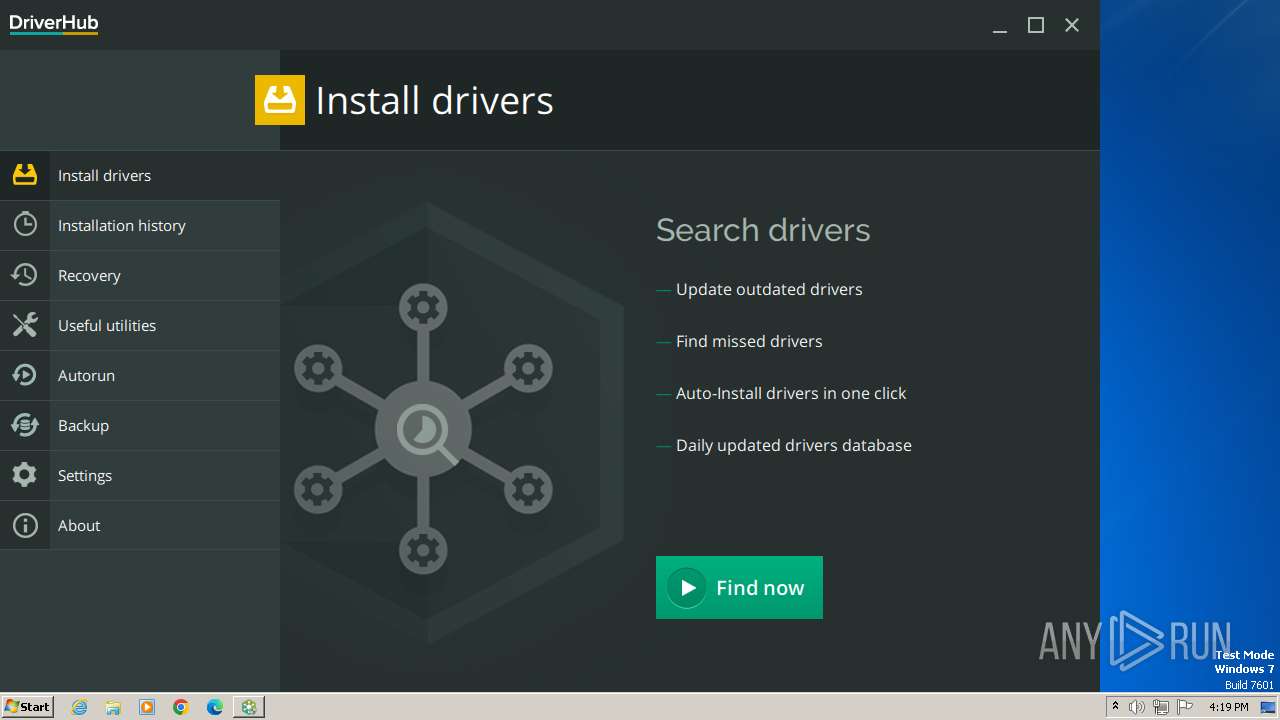Click the Install drivers sidebar icon
1280x720 pixels.
click(25, 175)
